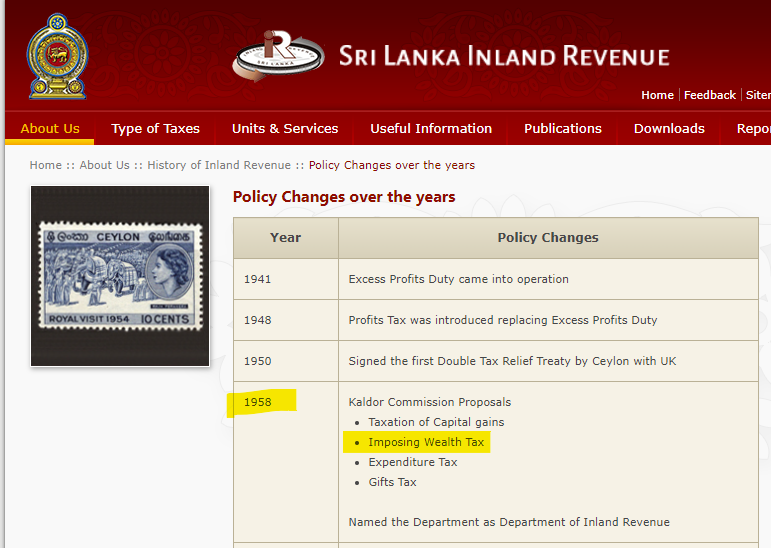
Task: Click the Sri Lanka Inland Revenue title
Action: point(504,56)
